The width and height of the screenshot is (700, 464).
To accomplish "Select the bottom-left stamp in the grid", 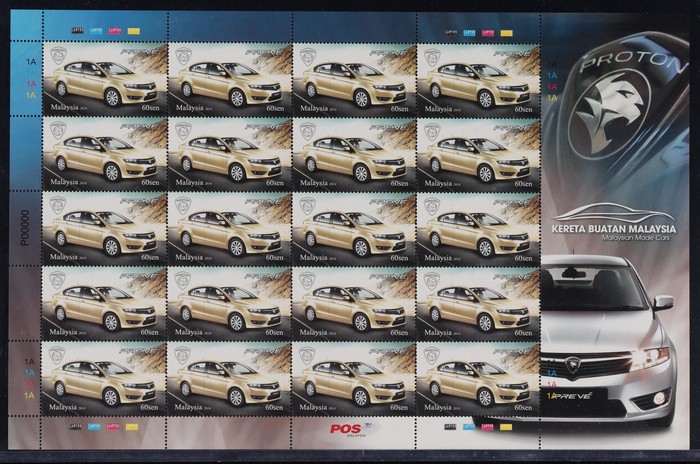I will coord(104,379).
